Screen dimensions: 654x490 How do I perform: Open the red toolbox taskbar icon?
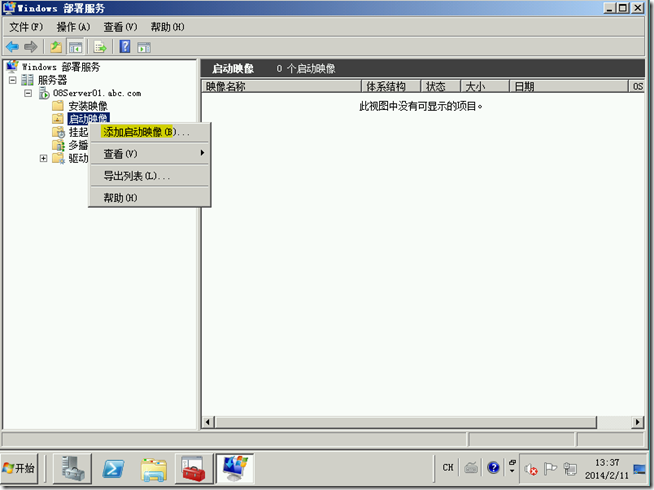194,468
